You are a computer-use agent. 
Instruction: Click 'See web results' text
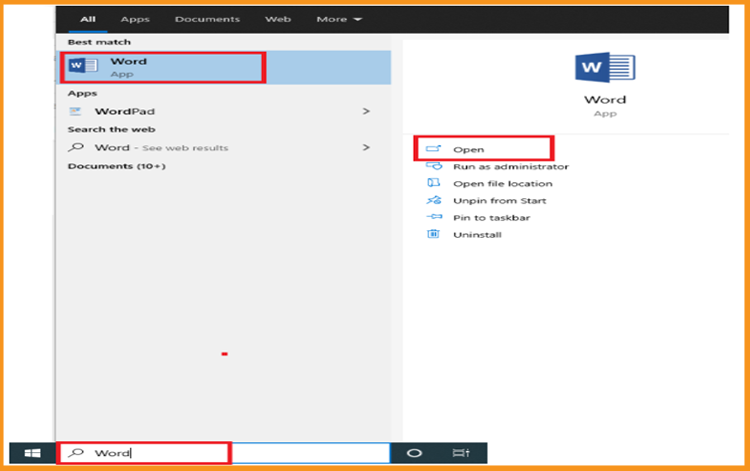pos(185,148)
